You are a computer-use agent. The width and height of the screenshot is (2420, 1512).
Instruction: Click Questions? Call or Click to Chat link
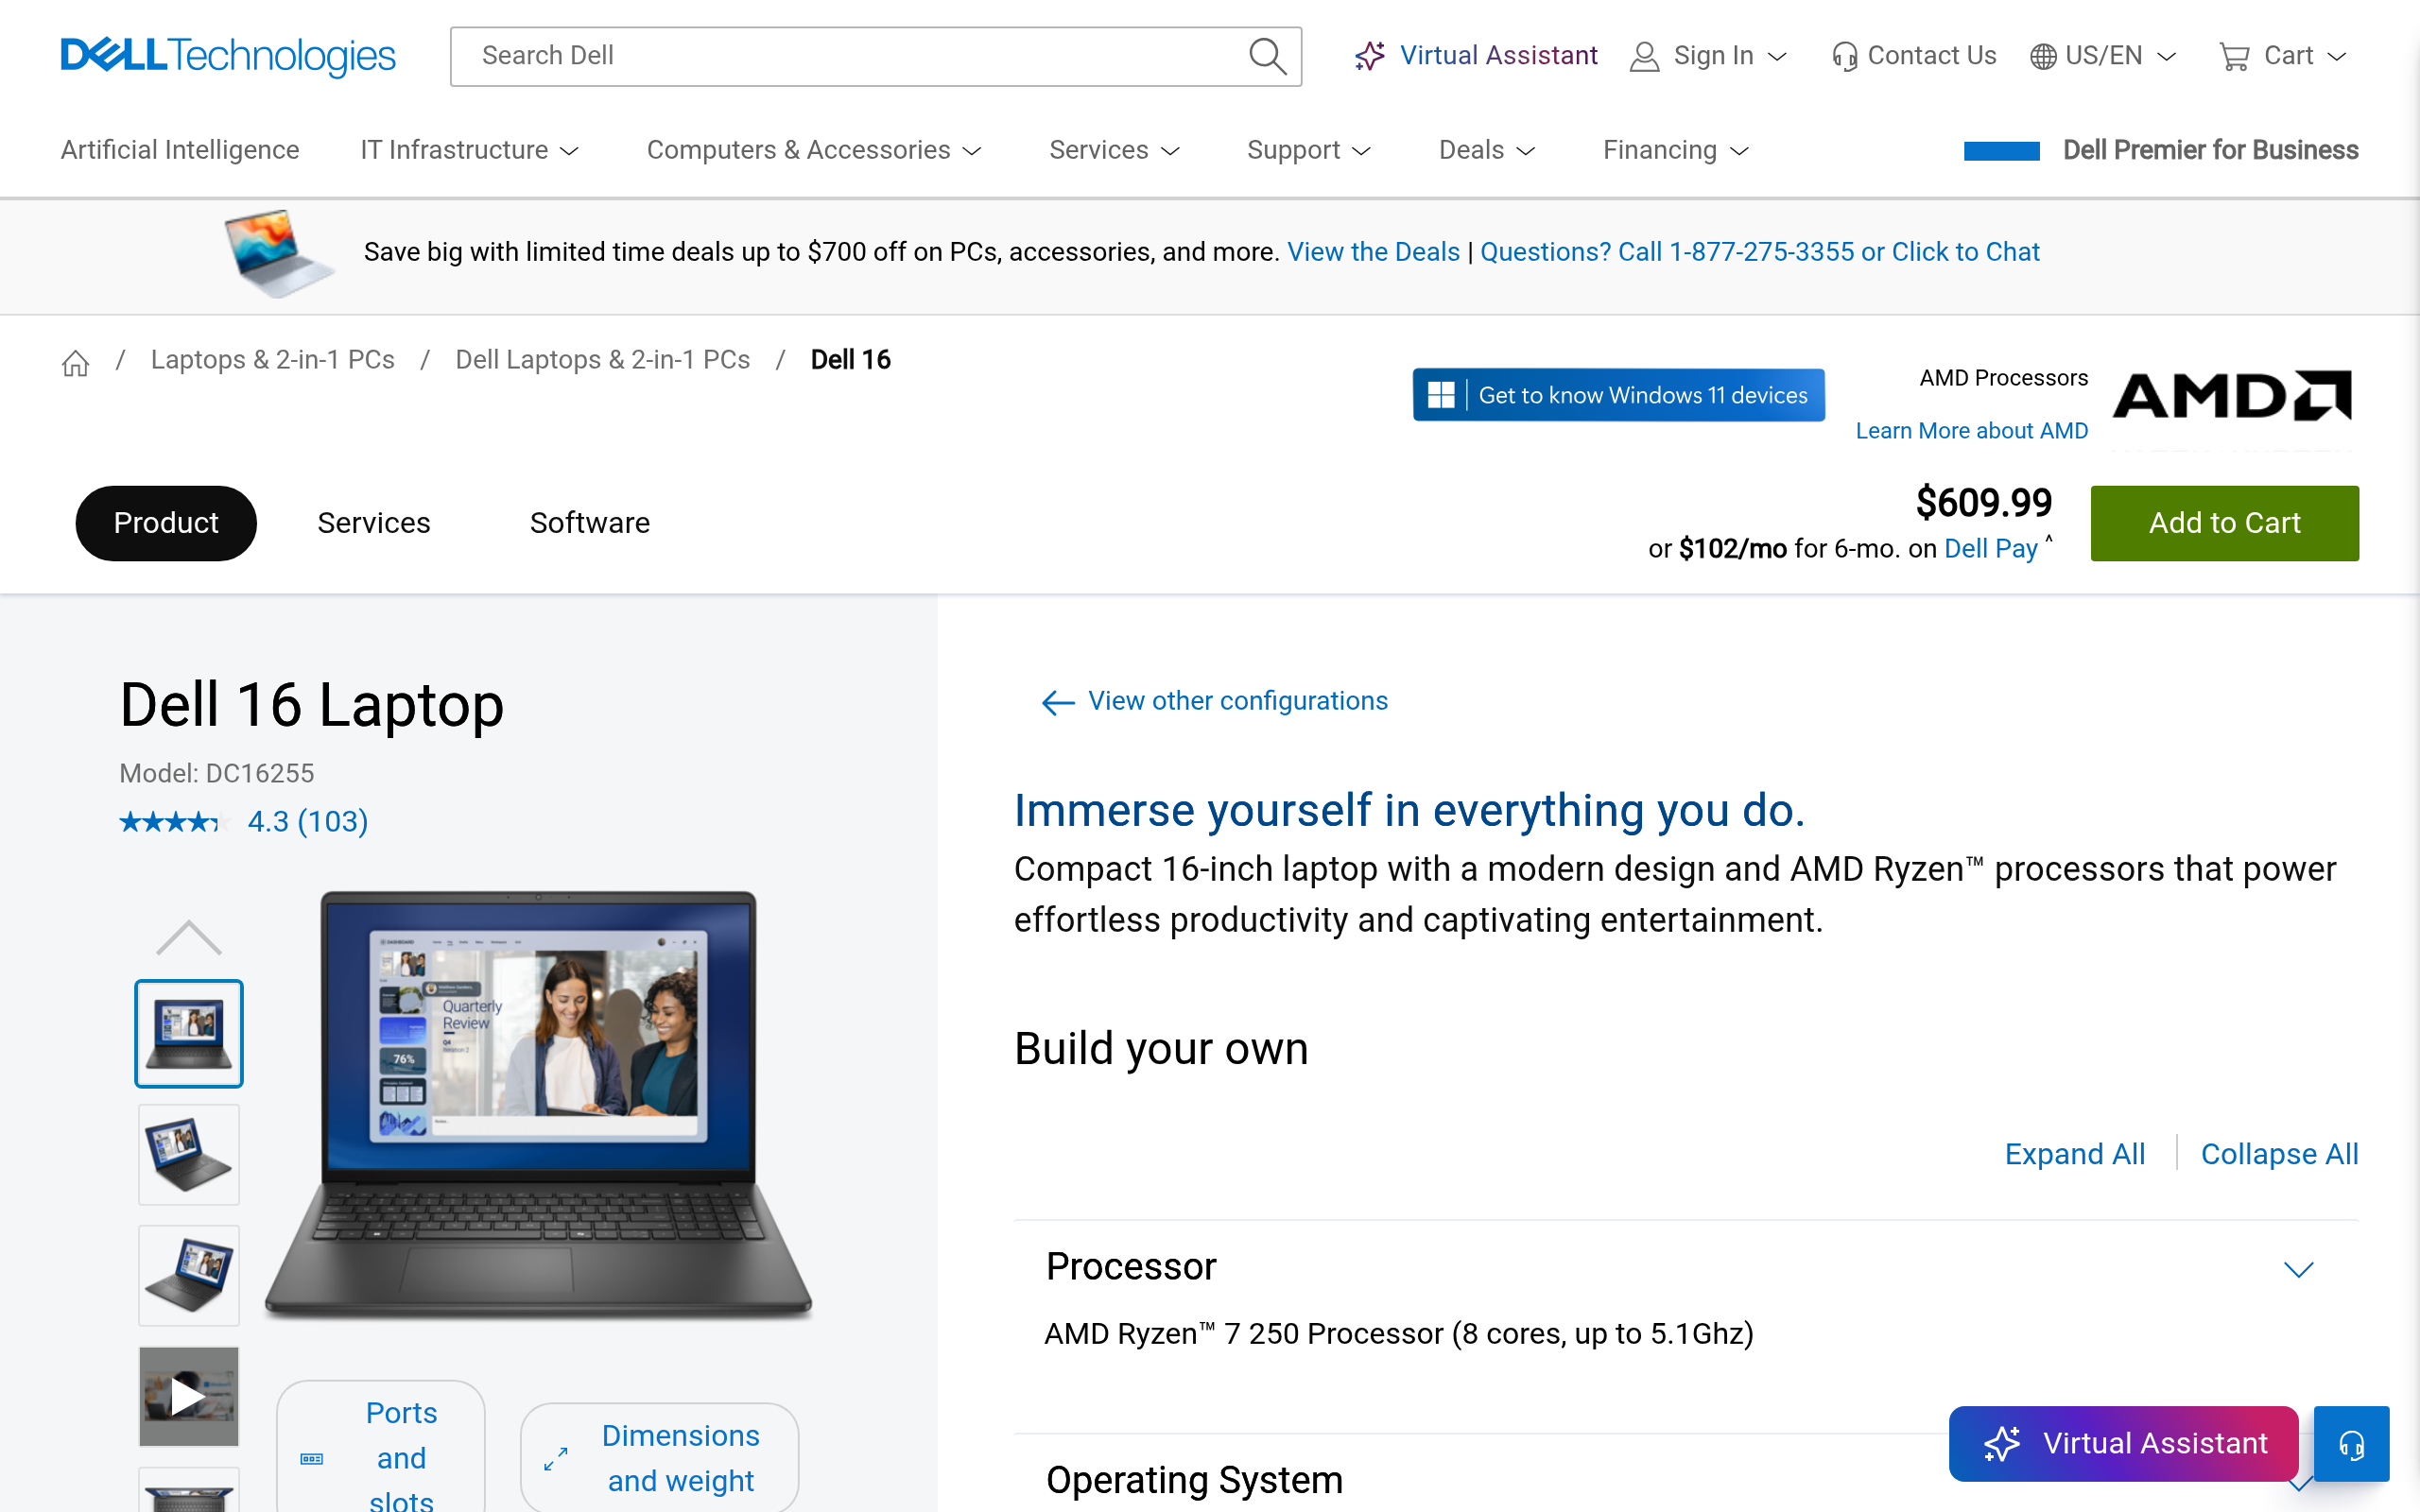(1759, 252)
